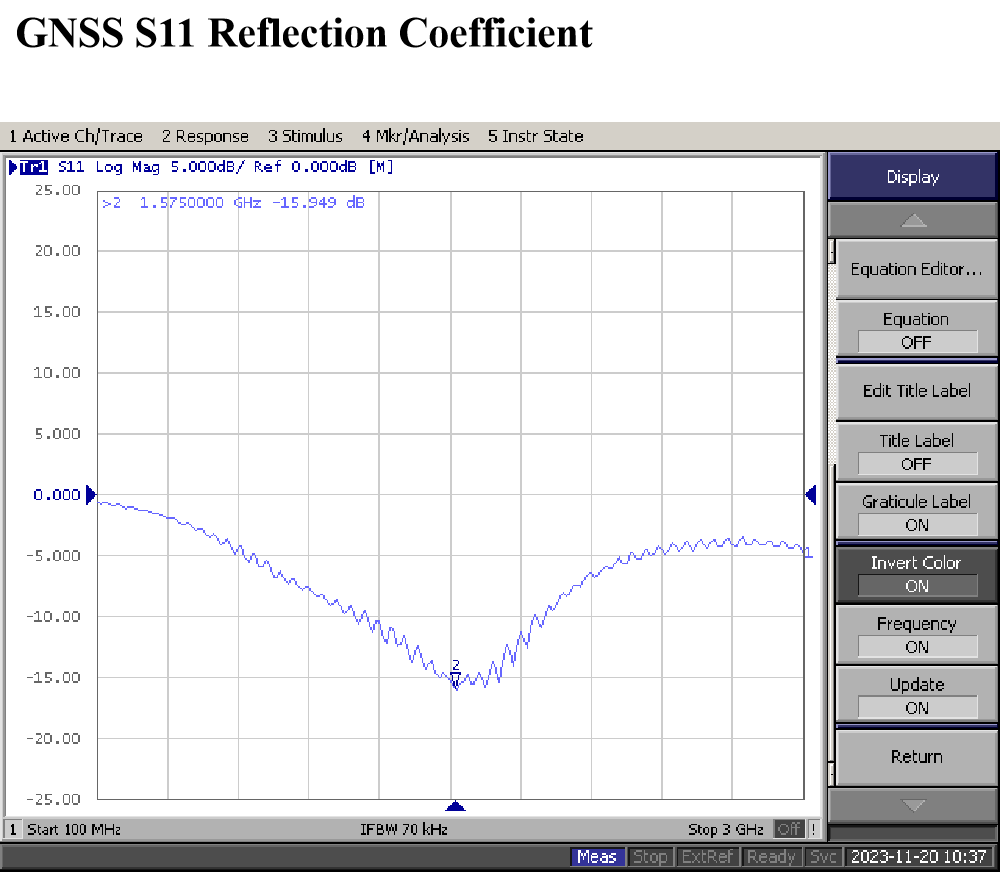This screenshot has width=1001, height=873.
Task: Toggle Graticule Label ON softkey
Action: click(916, 513)
